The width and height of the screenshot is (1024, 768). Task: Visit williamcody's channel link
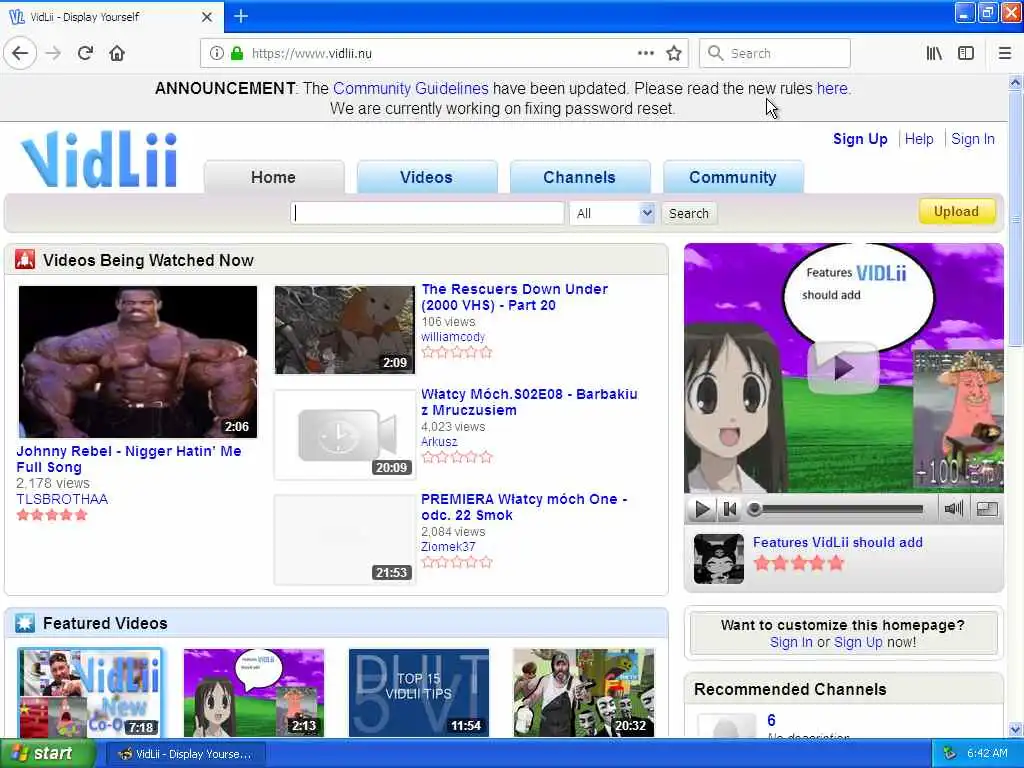point(453,337)
